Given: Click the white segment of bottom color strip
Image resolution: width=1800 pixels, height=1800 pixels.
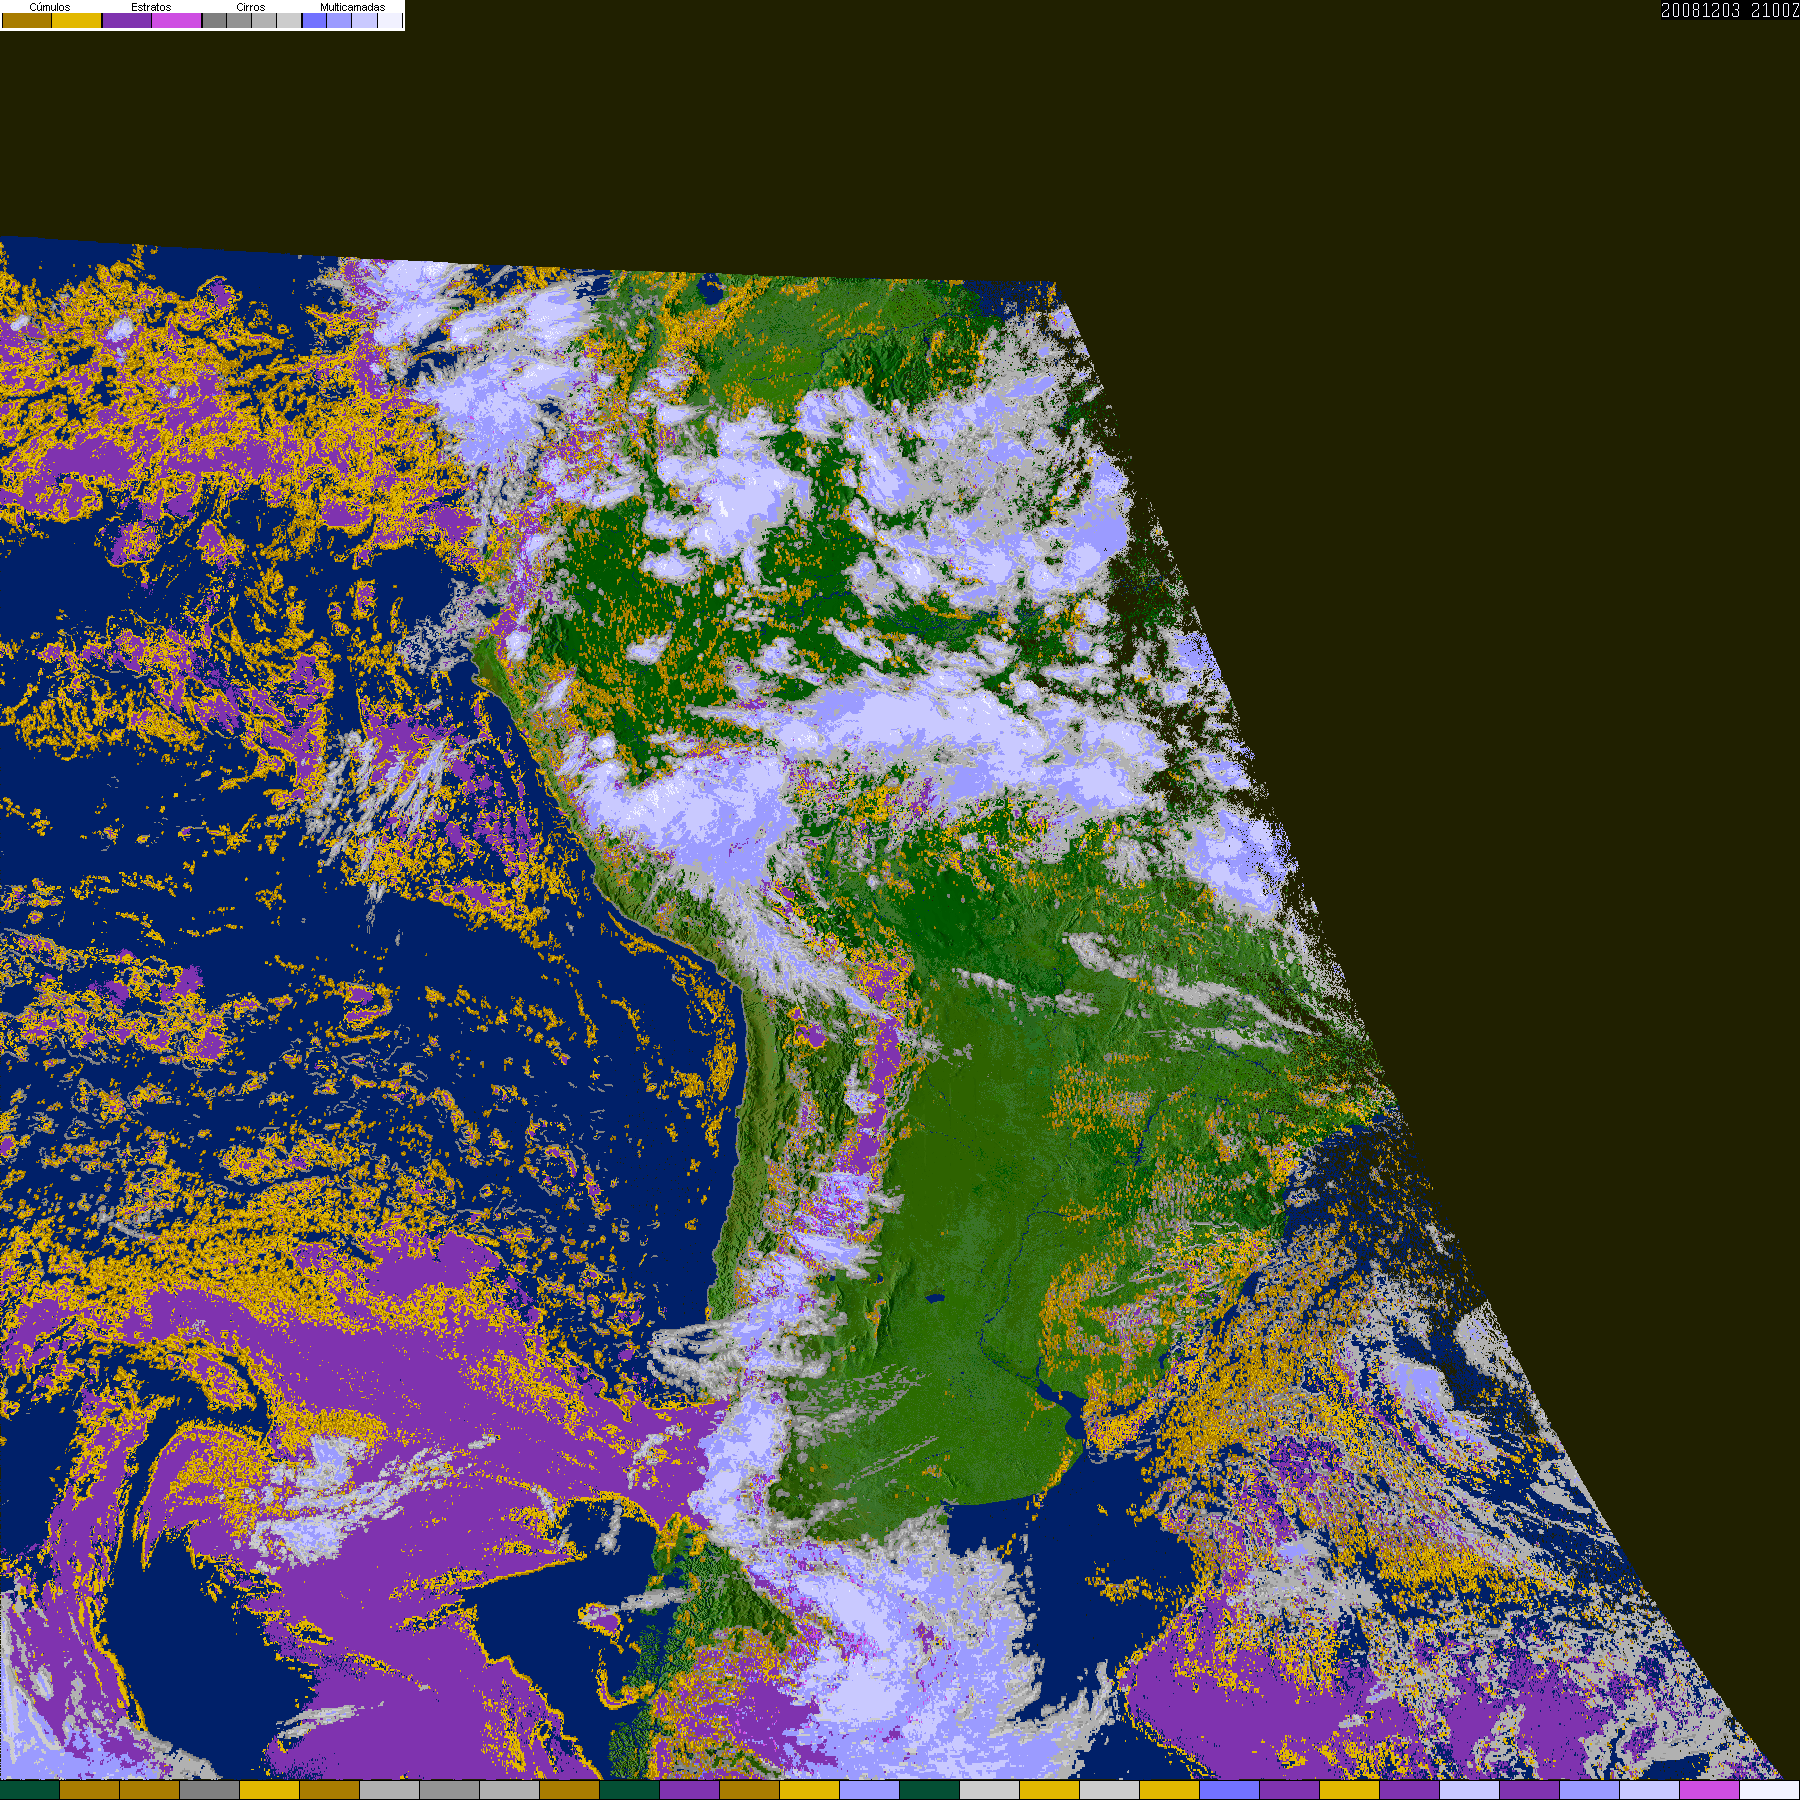Looking at the screenshot, I should click(1770, 1790).
